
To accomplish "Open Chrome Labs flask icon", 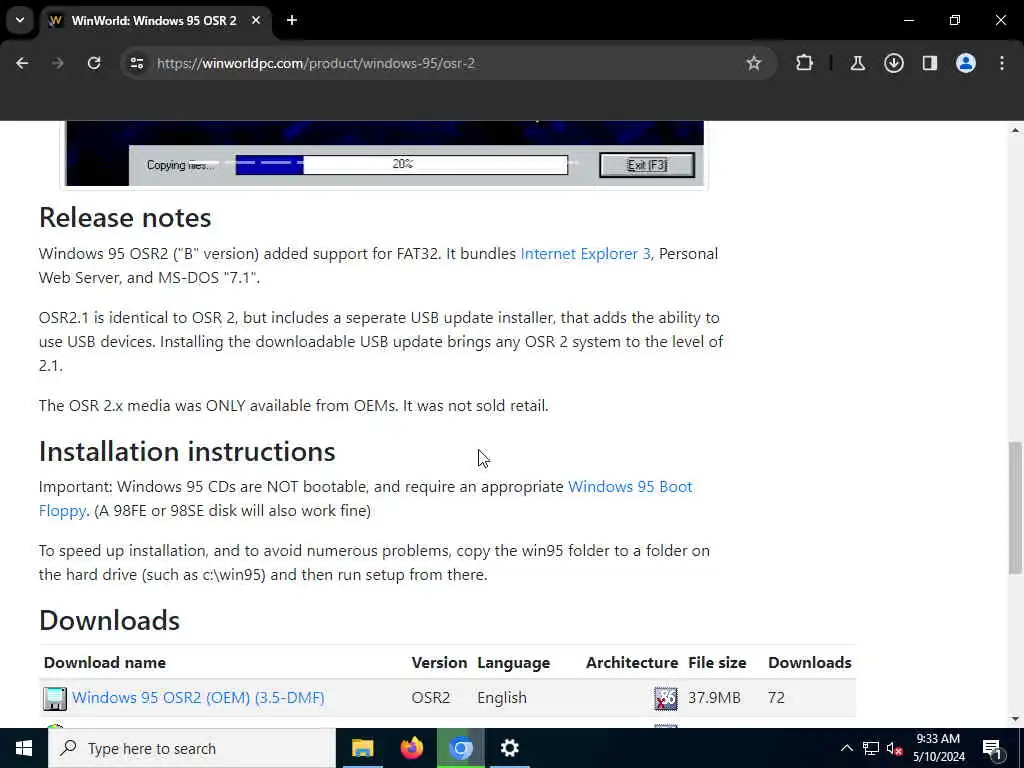I will click(x=857, y=63).
